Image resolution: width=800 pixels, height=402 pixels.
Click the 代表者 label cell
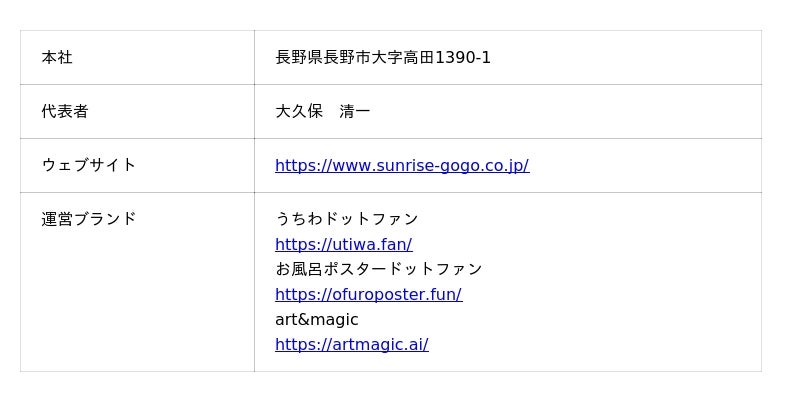coord(65,112)
